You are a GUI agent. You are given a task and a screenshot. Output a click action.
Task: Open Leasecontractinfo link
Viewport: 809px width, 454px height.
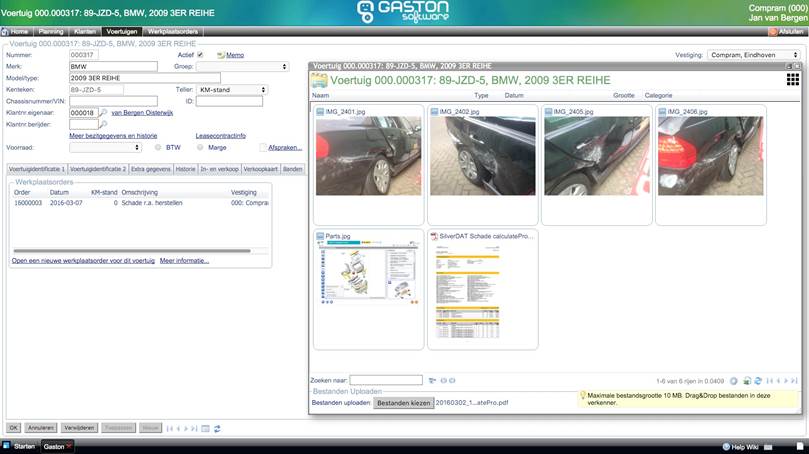[x=220, y=136]
